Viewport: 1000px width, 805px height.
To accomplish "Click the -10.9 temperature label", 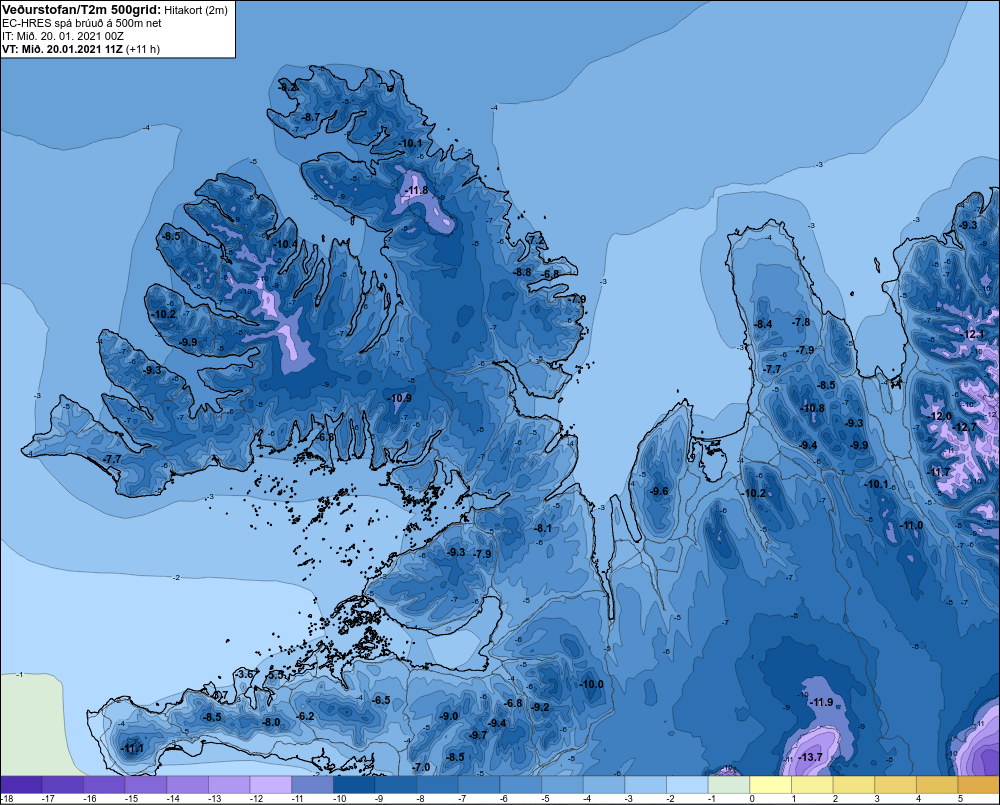I will point(400,398).
